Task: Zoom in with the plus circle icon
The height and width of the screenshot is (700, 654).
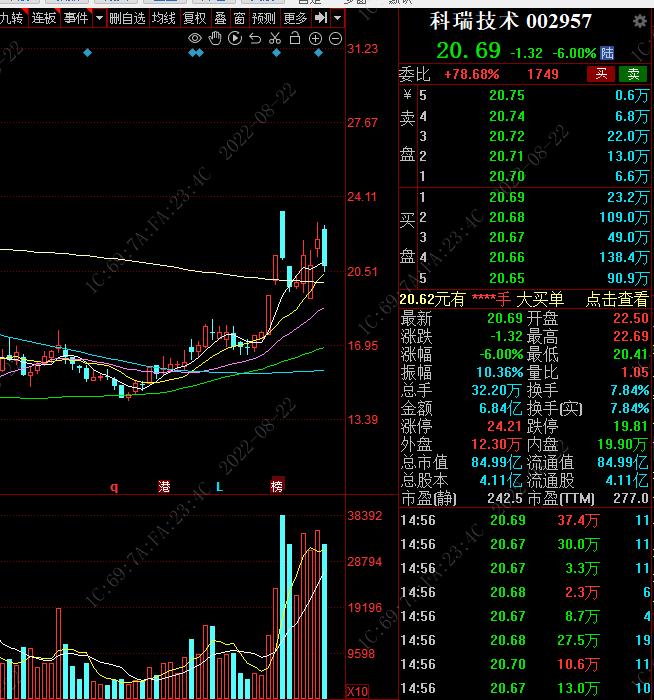Action: [x=315, y=39]
